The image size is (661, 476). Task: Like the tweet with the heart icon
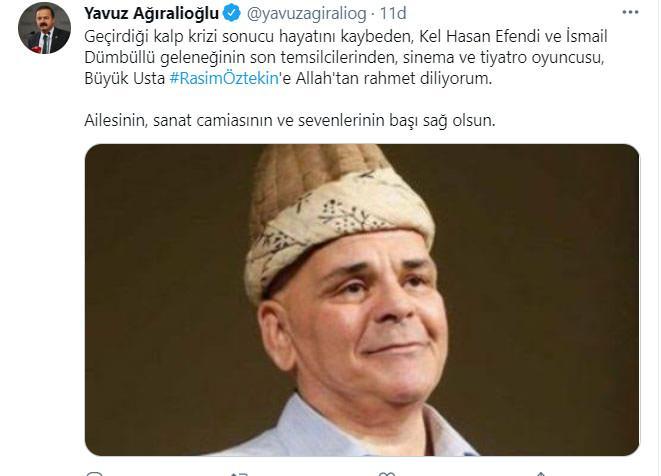click(x=387, y=474)
